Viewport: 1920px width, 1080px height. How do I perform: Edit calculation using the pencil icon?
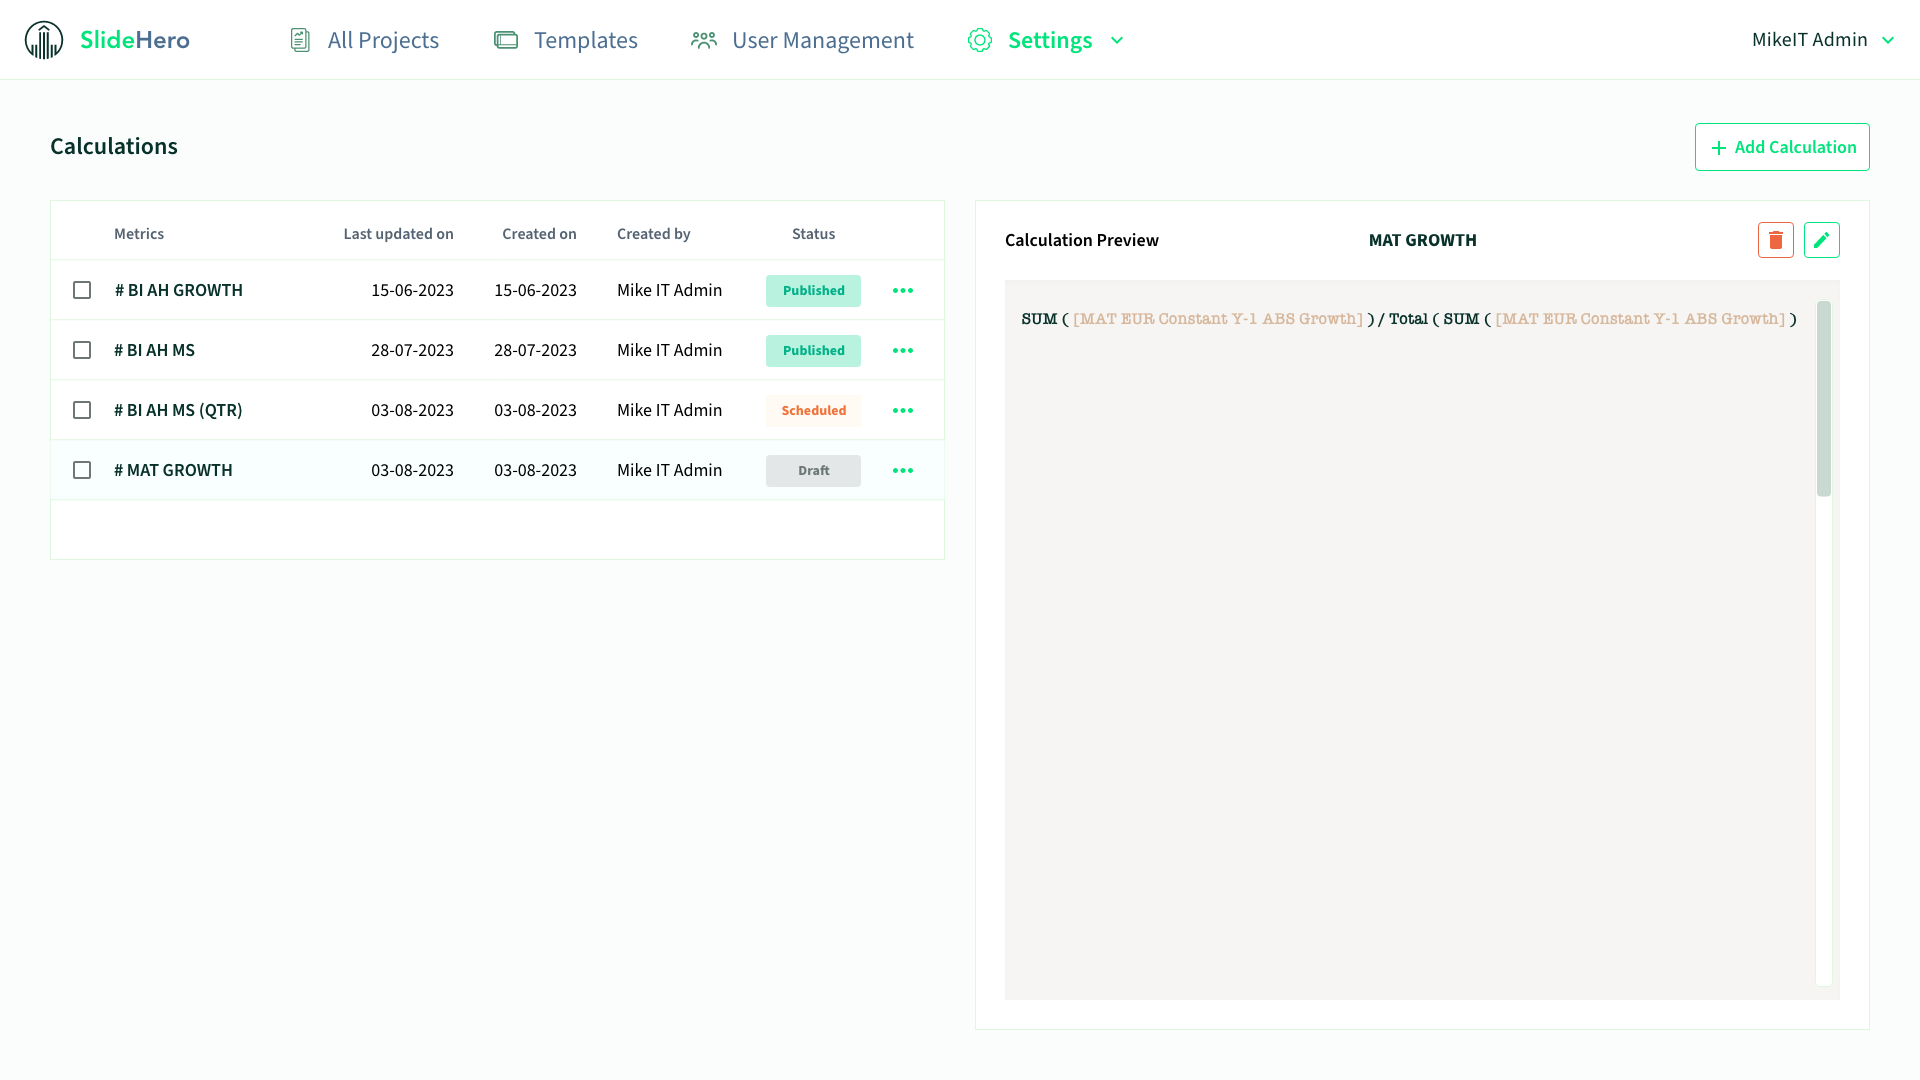(x=1821, y=240)
